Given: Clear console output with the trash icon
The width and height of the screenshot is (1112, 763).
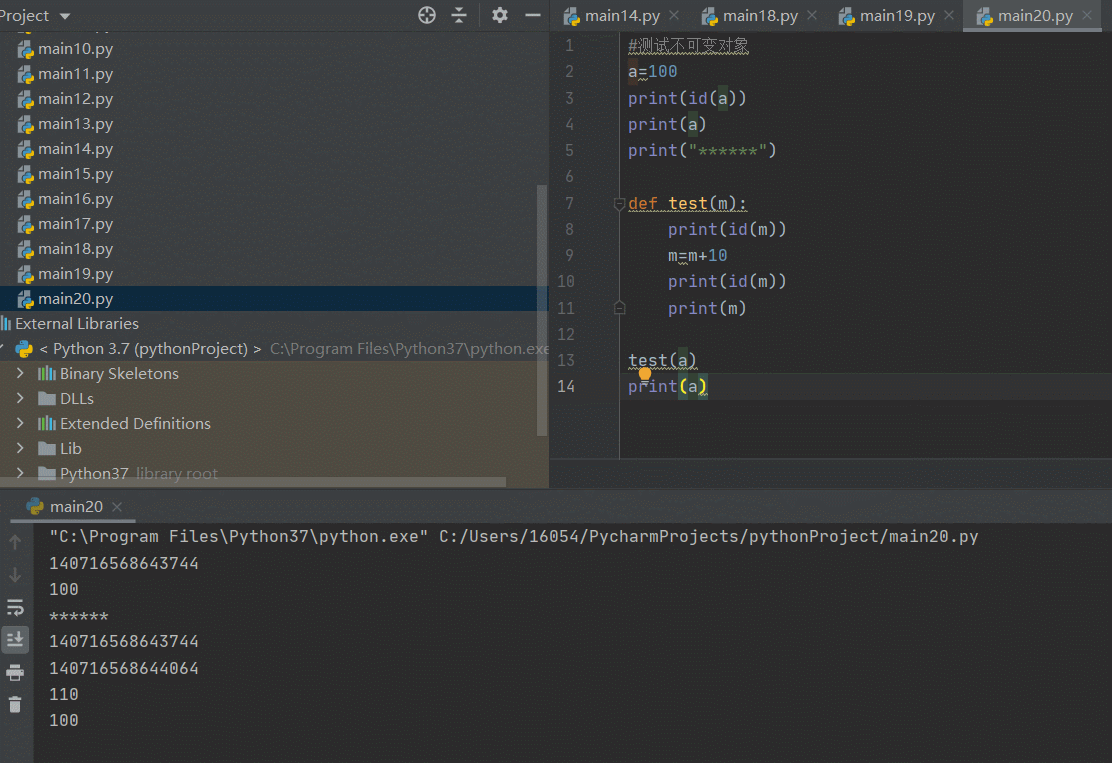Looking at the screenshot, I should [15, 704].
